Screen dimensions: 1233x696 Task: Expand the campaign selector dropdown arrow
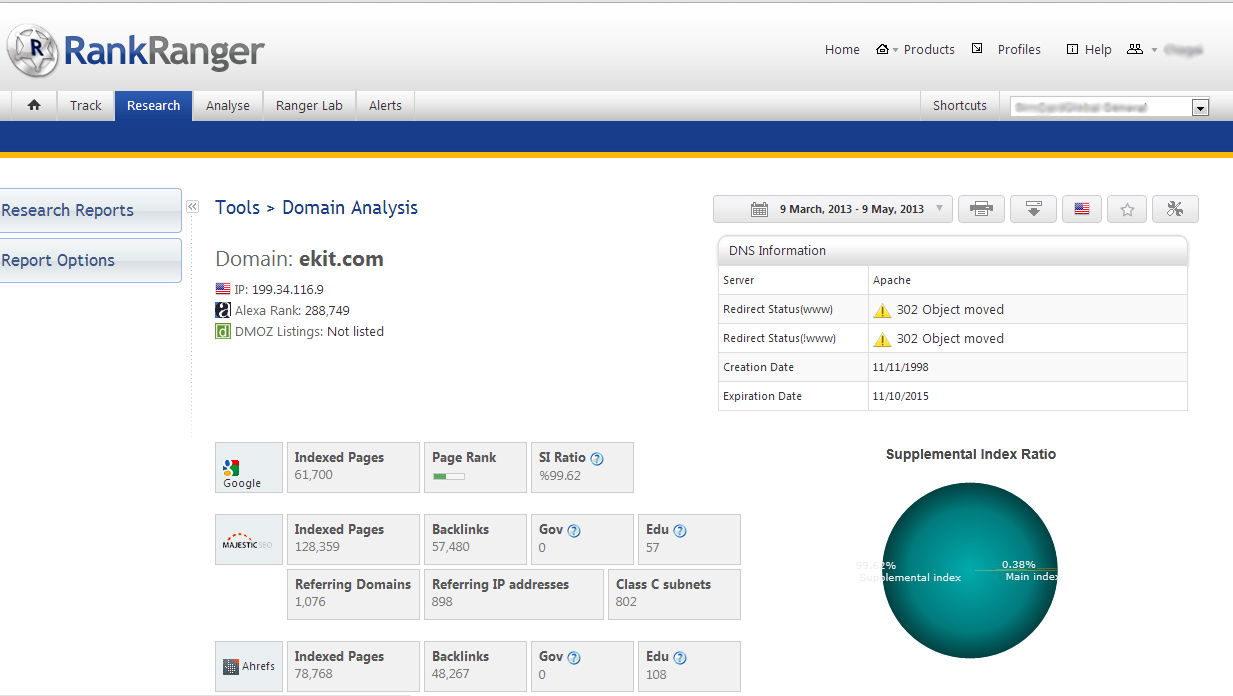point(1200,107)
